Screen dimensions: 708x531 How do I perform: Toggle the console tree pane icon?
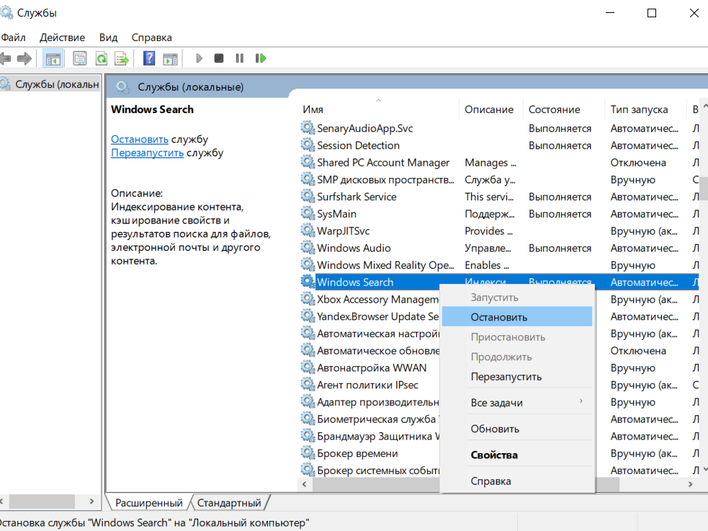pos(53,59)
